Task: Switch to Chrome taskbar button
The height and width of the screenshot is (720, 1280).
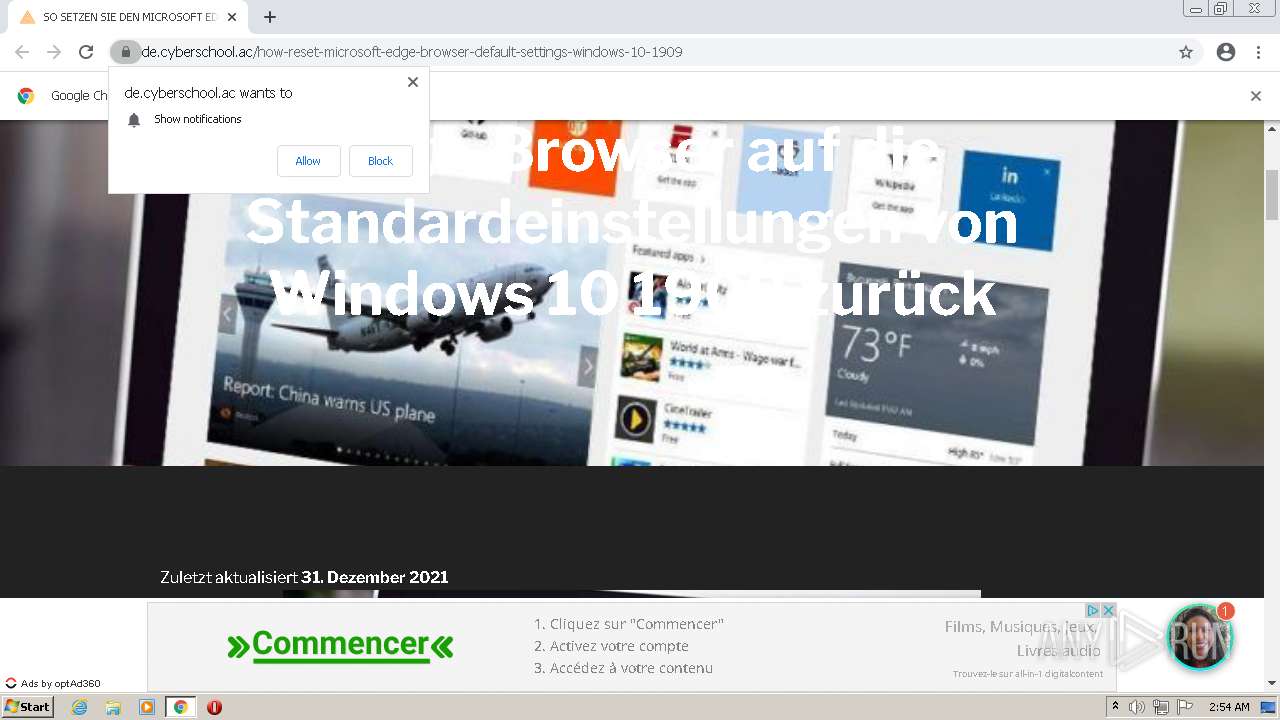Action: [x=180, y=707]
